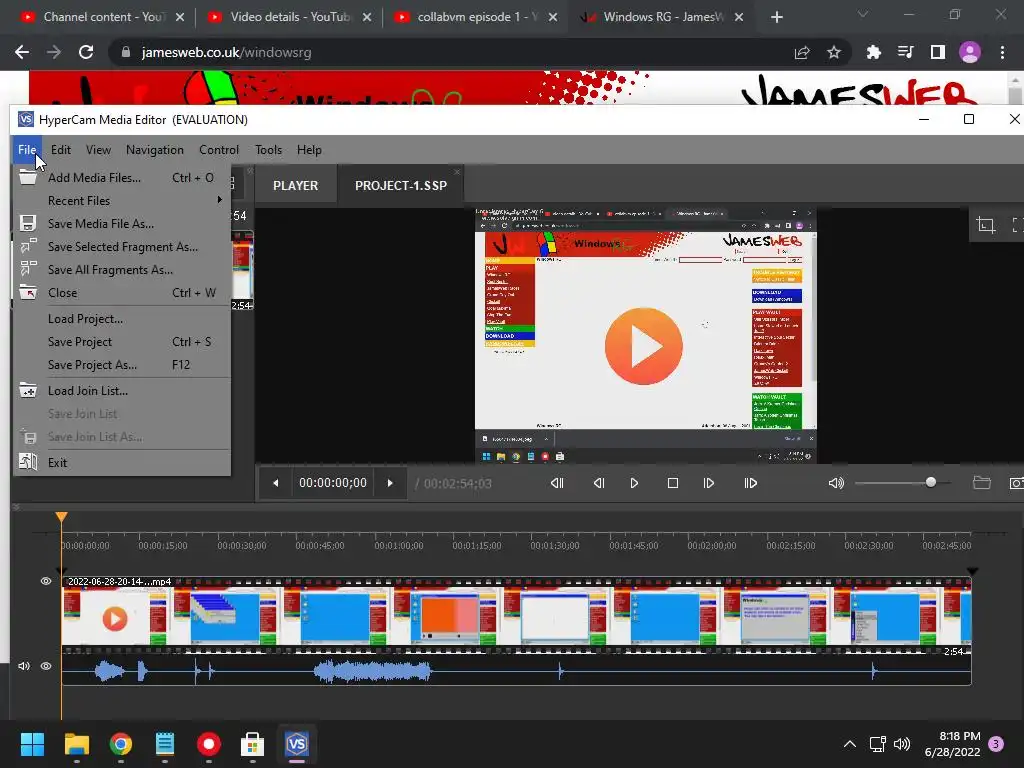Image resolution: width=1024 pixels, height=768 pixels.
Task: Click Add Media Files folder icon
Action: click(27, 176)
